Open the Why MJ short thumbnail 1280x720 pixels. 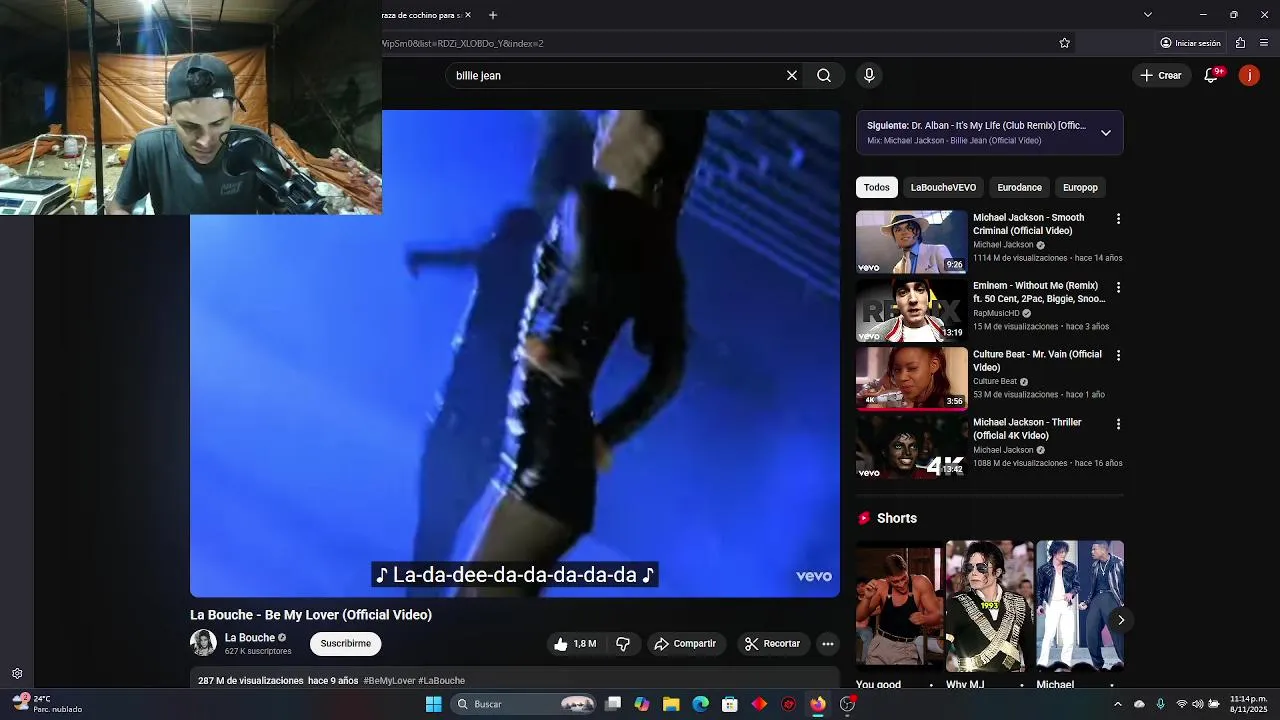[x=989, y=605]
